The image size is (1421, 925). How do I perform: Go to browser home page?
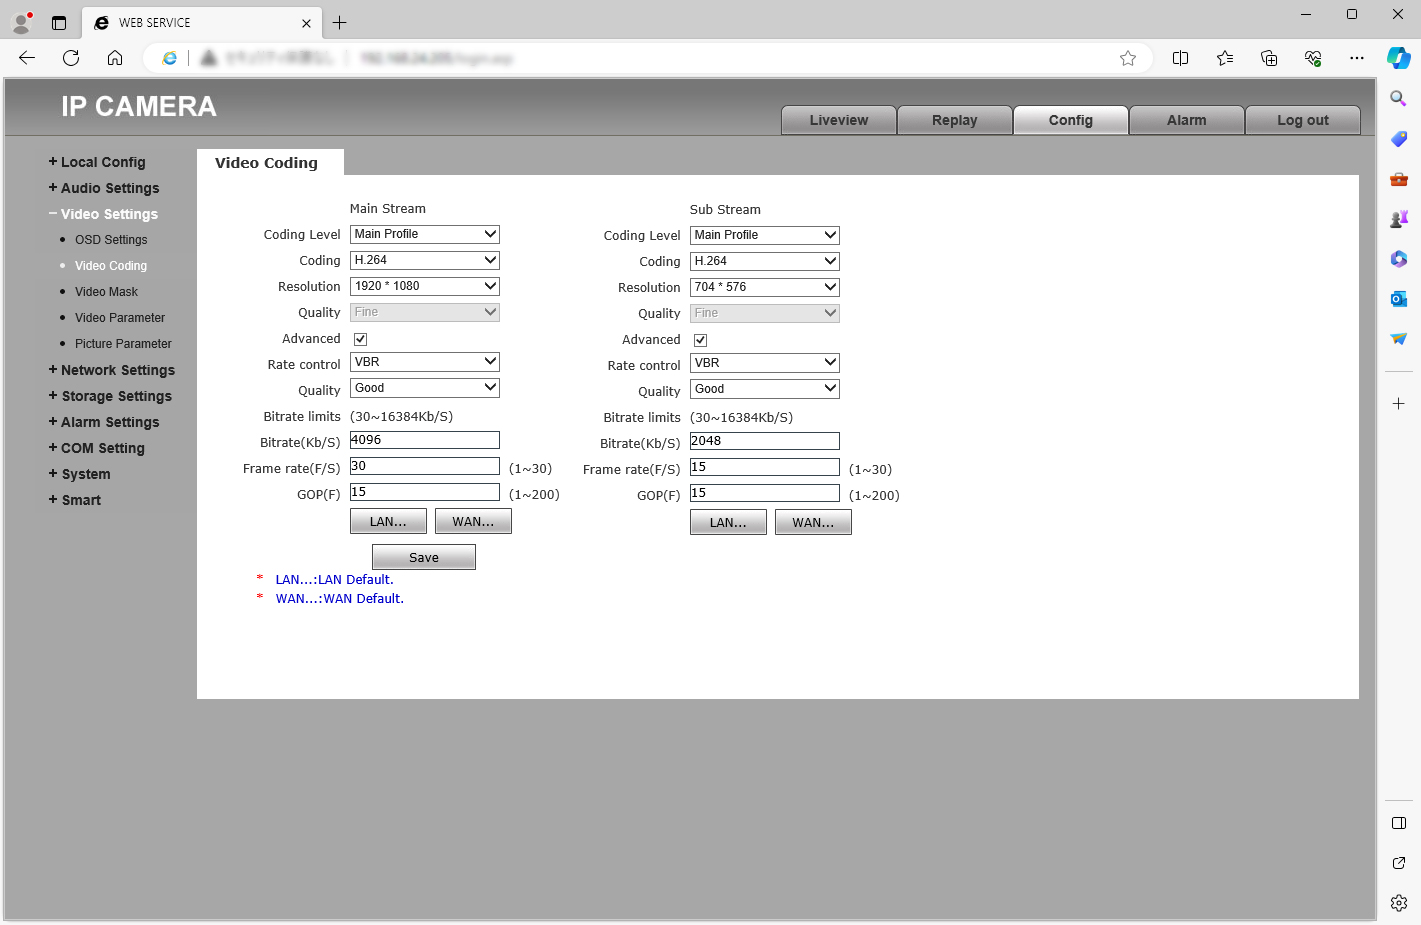115,58
